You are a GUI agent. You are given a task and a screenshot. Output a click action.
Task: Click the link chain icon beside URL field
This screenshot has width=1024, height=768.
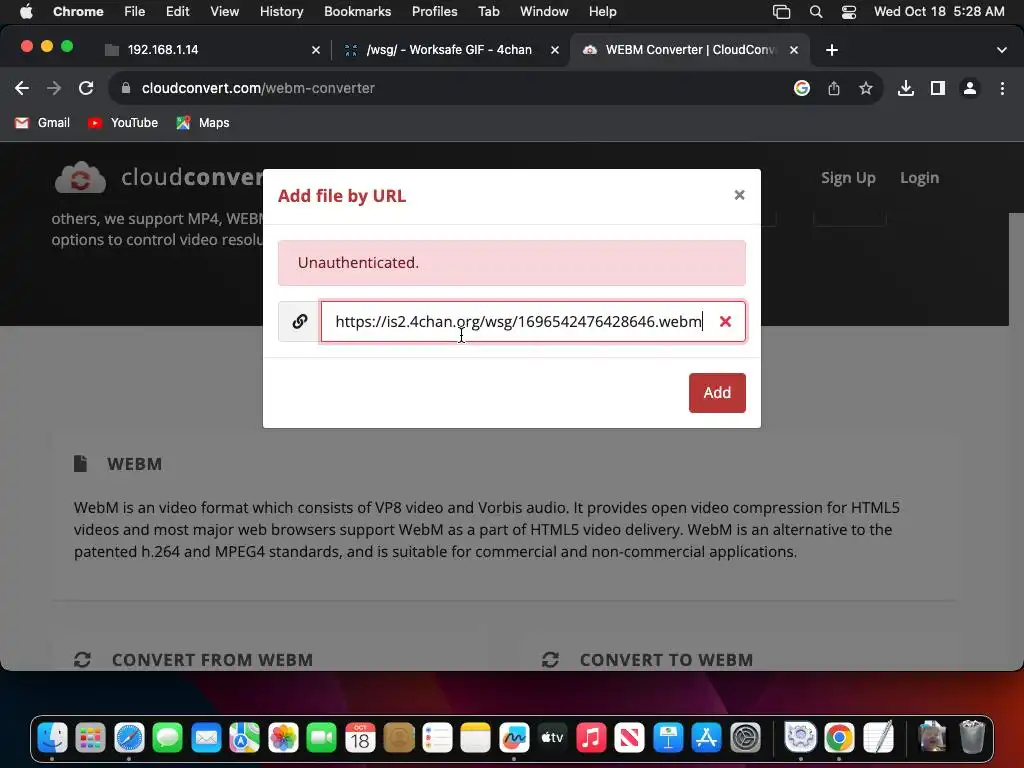pos(300,321)
